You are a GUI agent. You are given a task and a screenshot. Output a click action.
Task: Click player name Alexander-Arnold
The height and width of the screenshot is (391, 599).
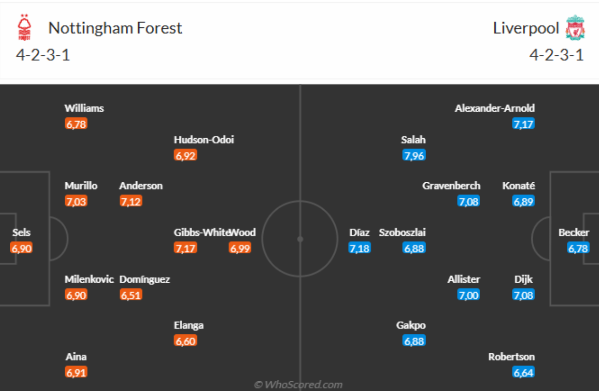(x=495, y=108)
